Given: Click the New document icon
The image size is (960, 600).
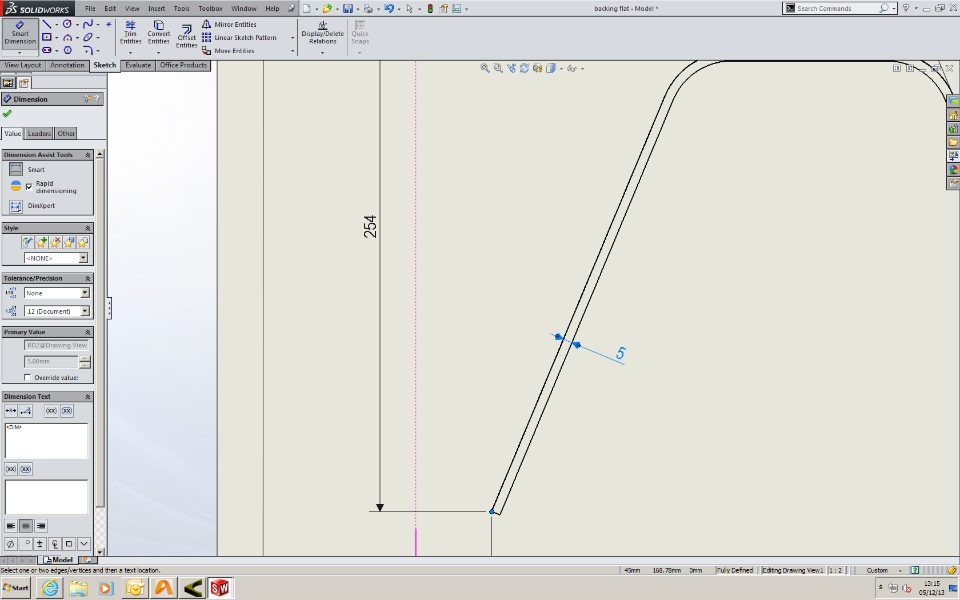Looking at the screenshot, I should point(307,9).
